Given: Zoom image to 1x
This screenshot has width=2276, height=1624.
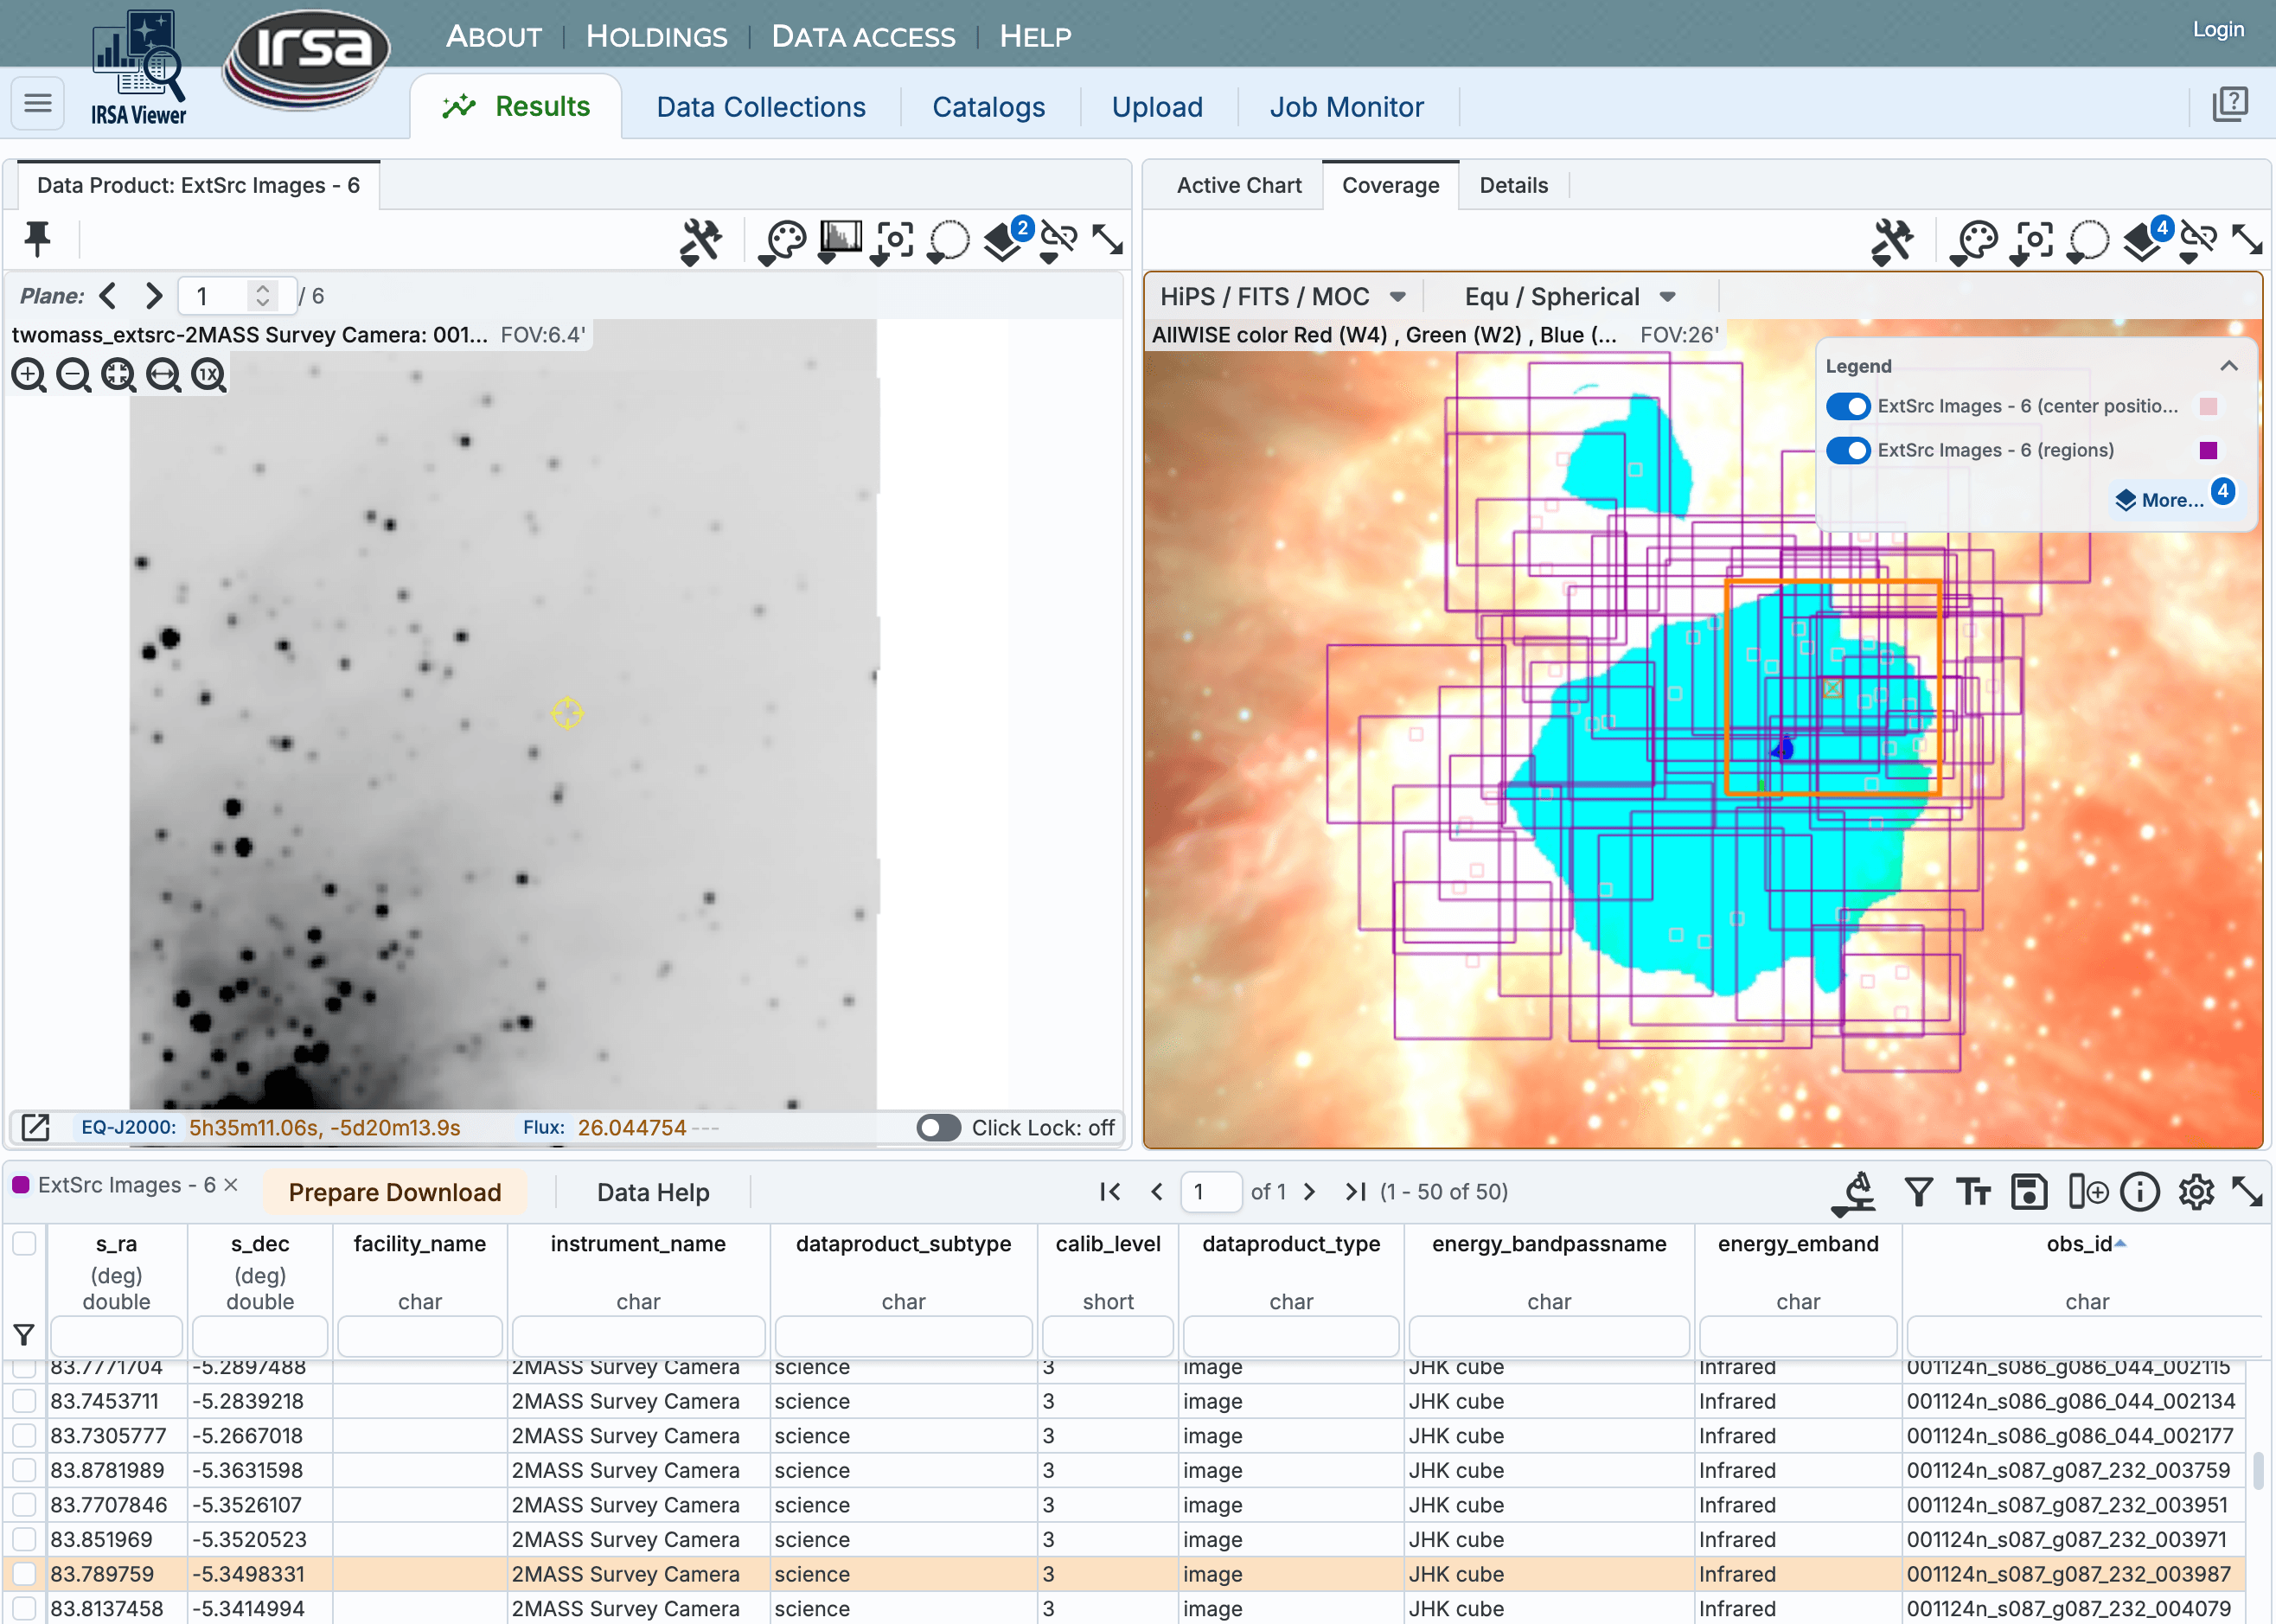Looking at the screenshot, I should tap(208, 375).
